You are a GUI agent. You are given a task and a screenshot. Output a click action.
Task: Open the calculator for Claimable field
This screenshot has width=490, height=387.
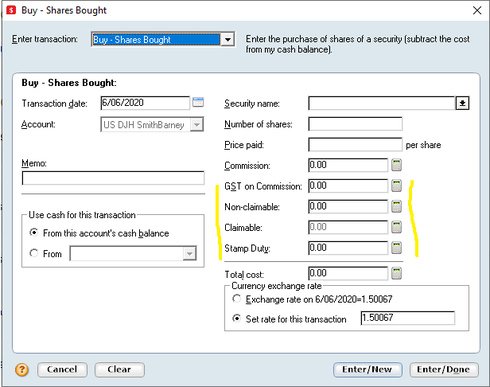point(396,227)
